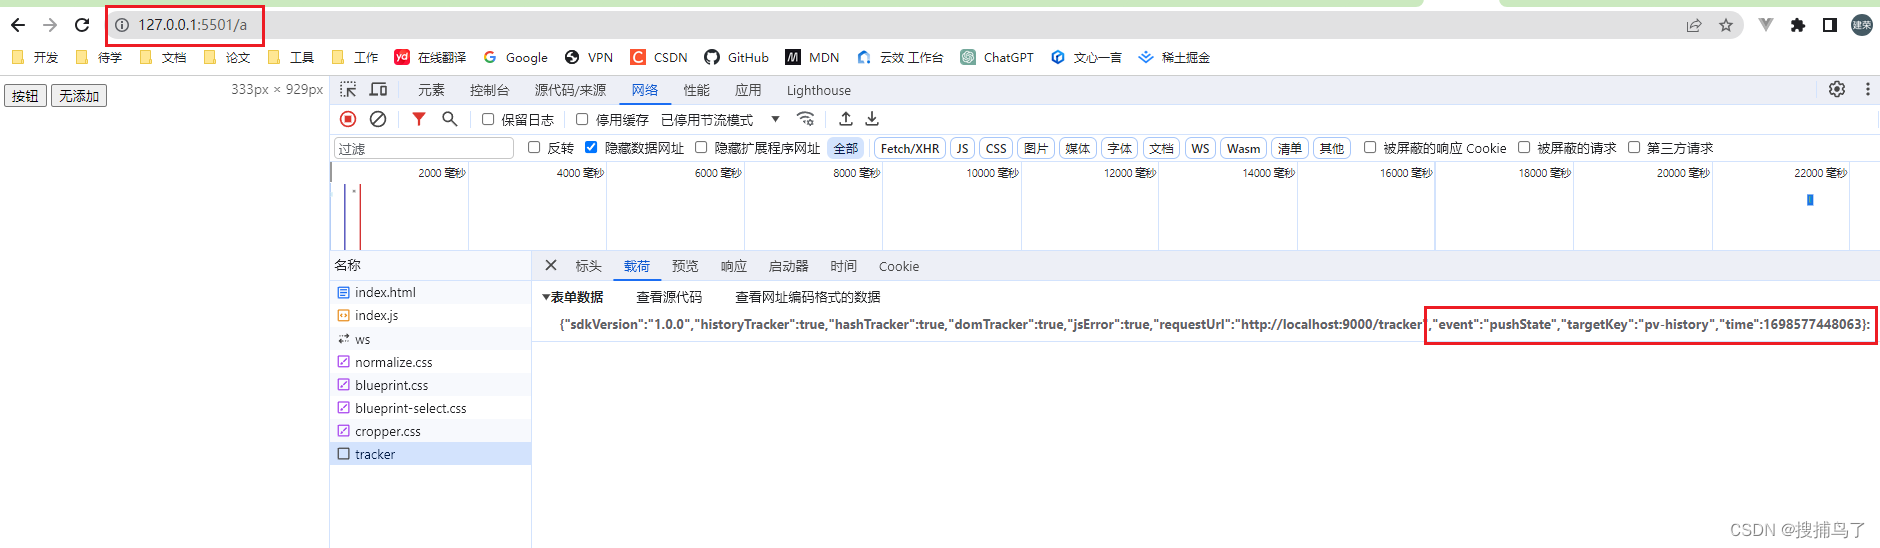Click the site info icon in address bar
Screen dimensions: 1880x548
(x=122, y=25)
